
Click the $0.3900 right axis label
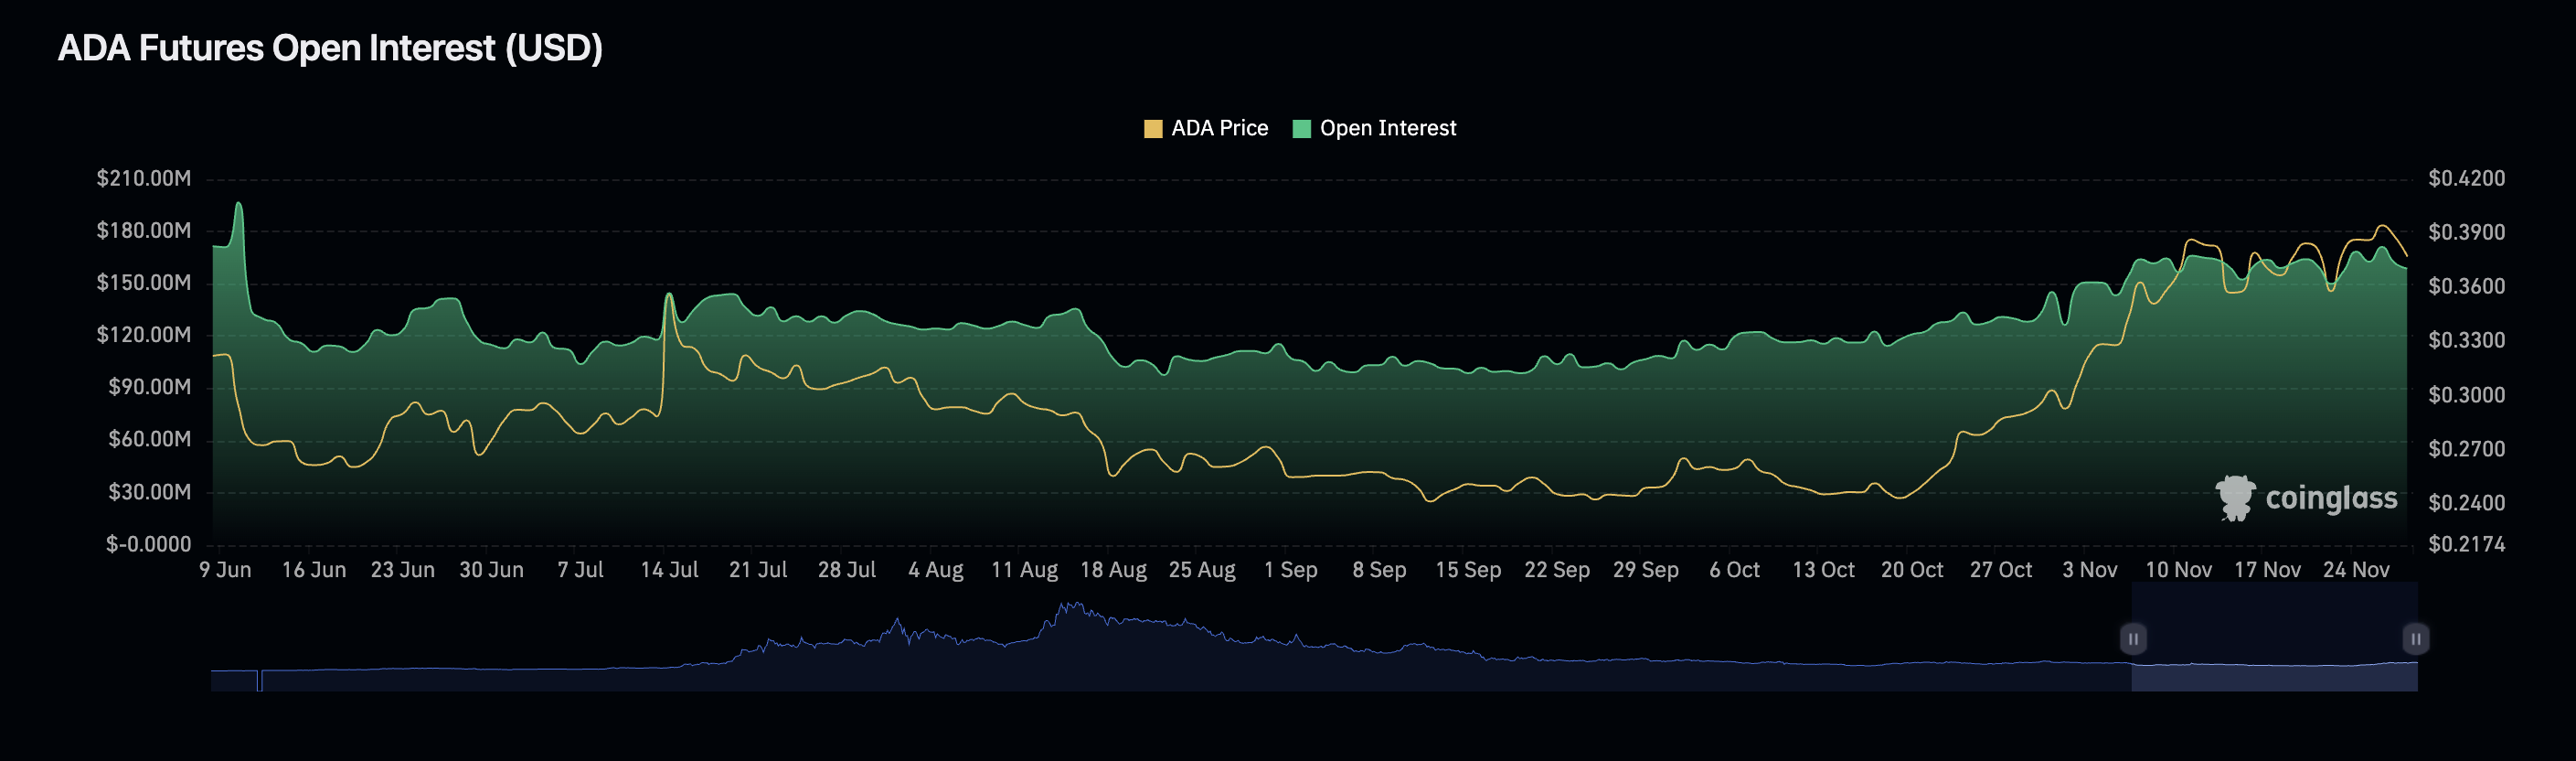(2467, 232)
